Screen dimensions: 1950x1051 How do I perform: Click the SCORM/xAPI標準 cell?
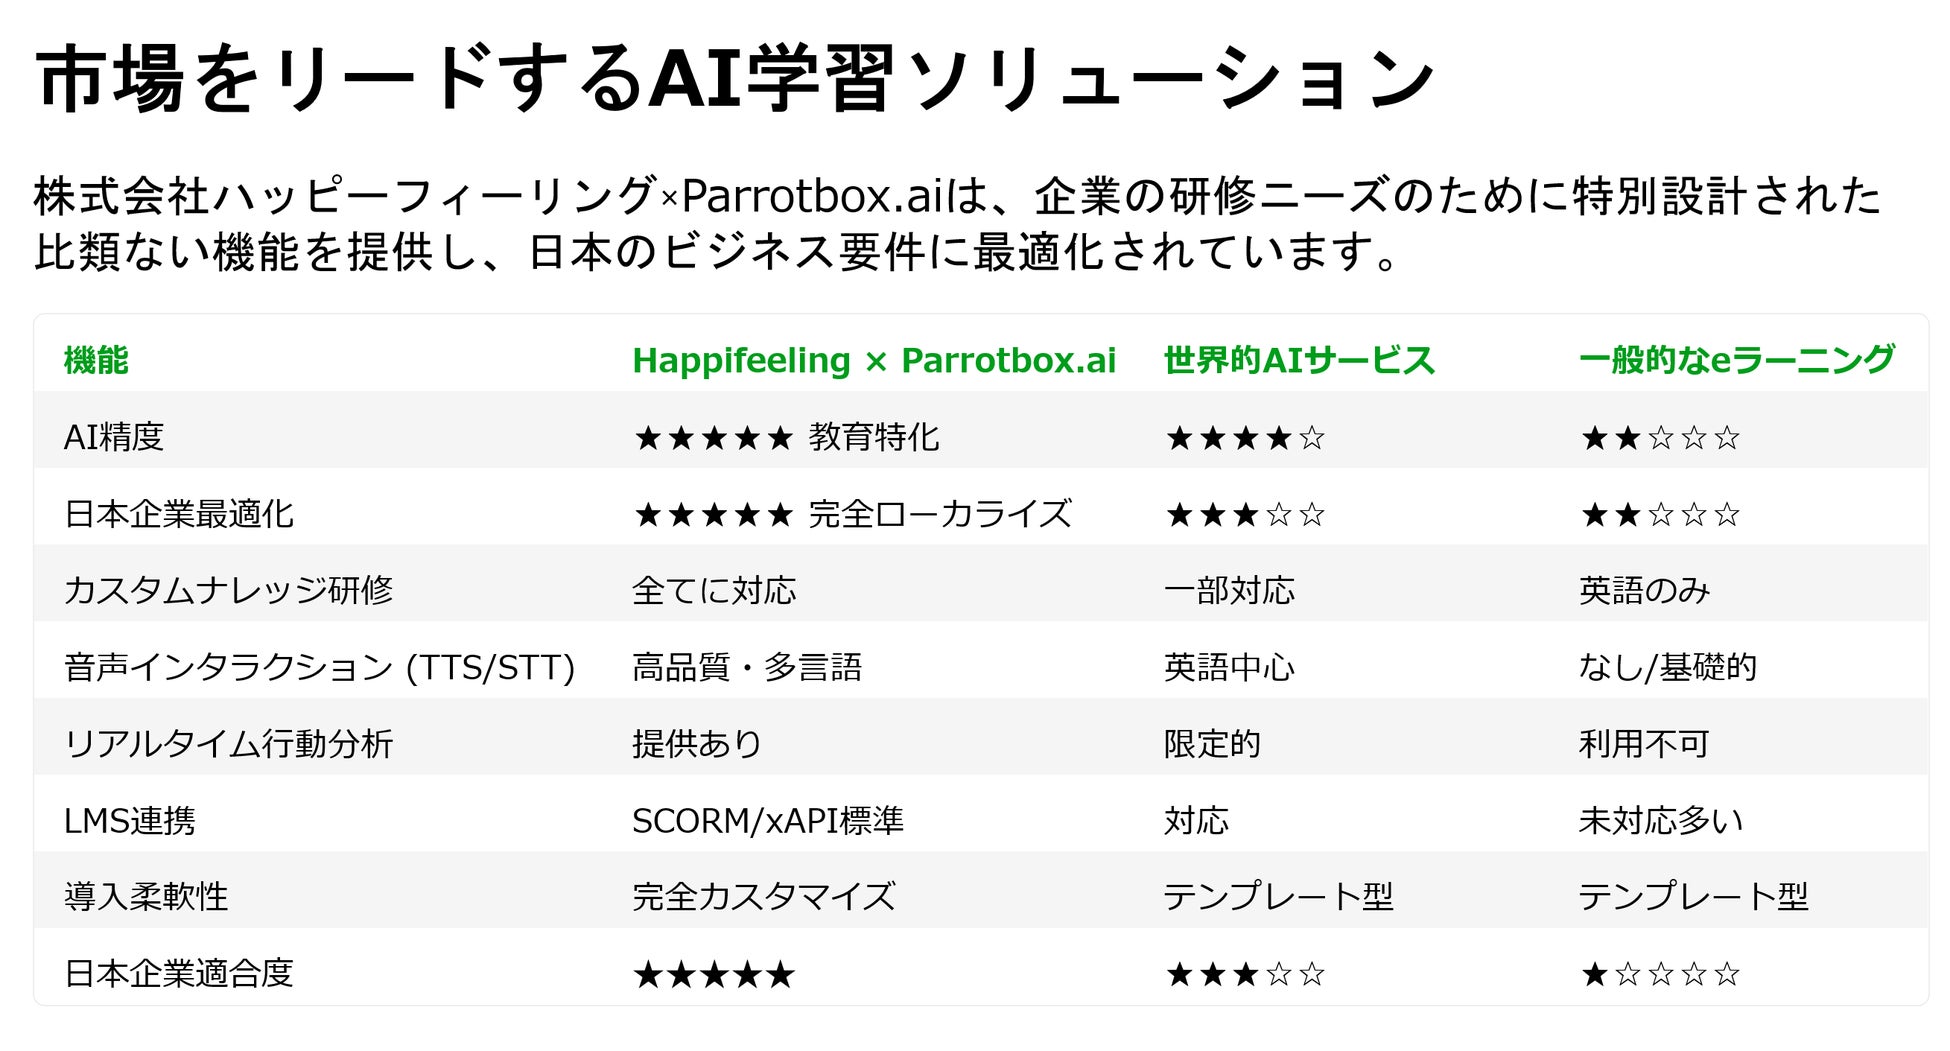tap(767, 820)
